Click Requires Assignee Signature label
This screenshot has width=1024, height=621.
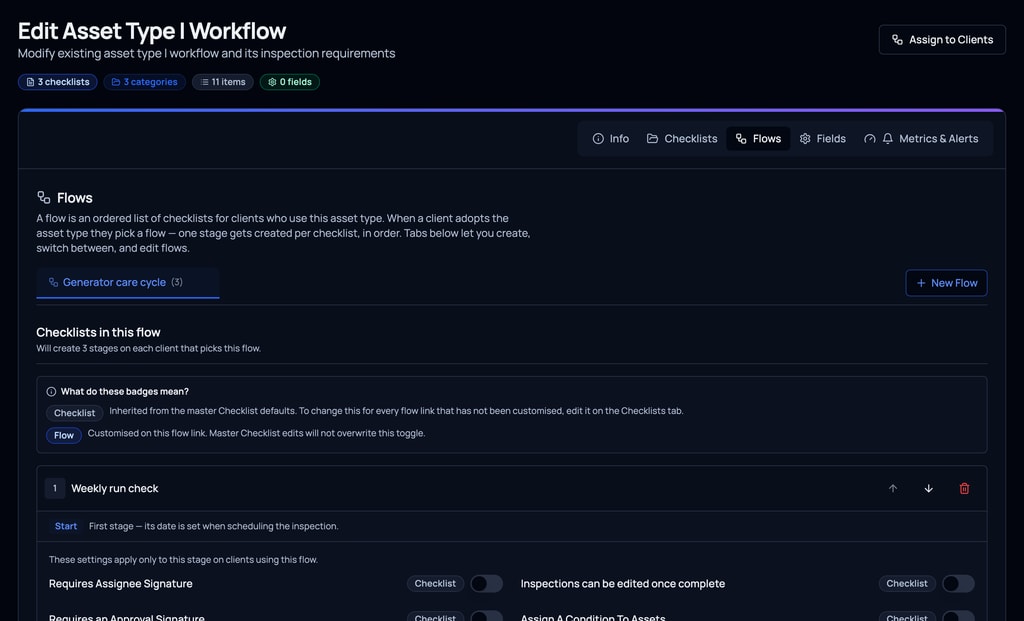[x=121, y=584]
